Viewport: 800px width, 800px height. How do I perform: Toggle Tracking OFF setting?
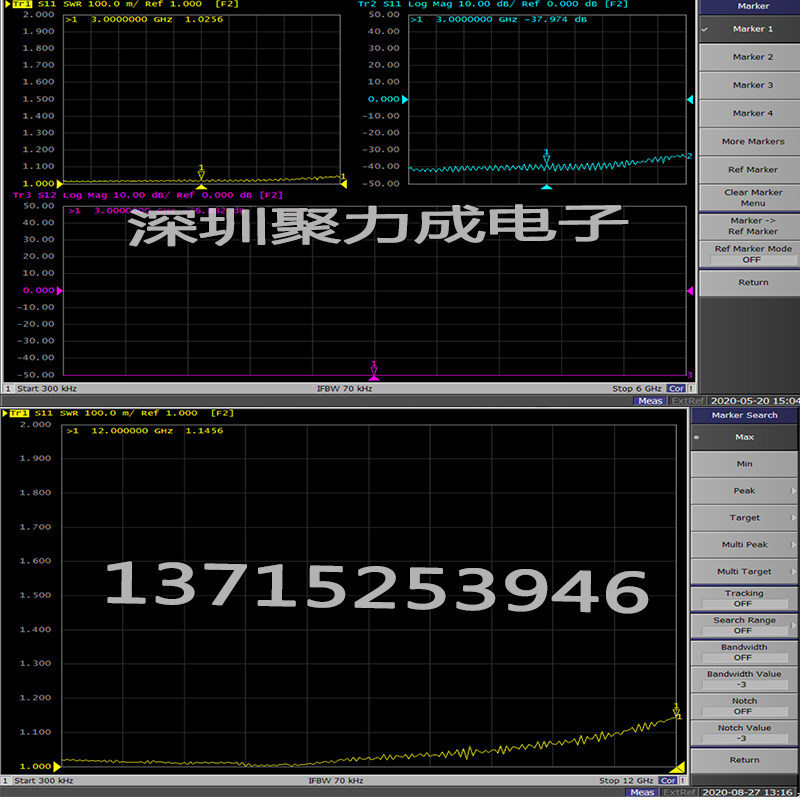tap(744, 598)
